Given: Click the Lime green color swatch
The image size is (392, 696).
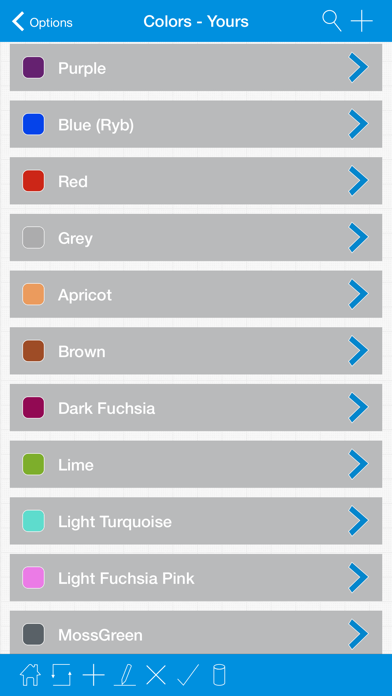Looking at the screenshot, I should pyautogui.click(x=33, y=464).
